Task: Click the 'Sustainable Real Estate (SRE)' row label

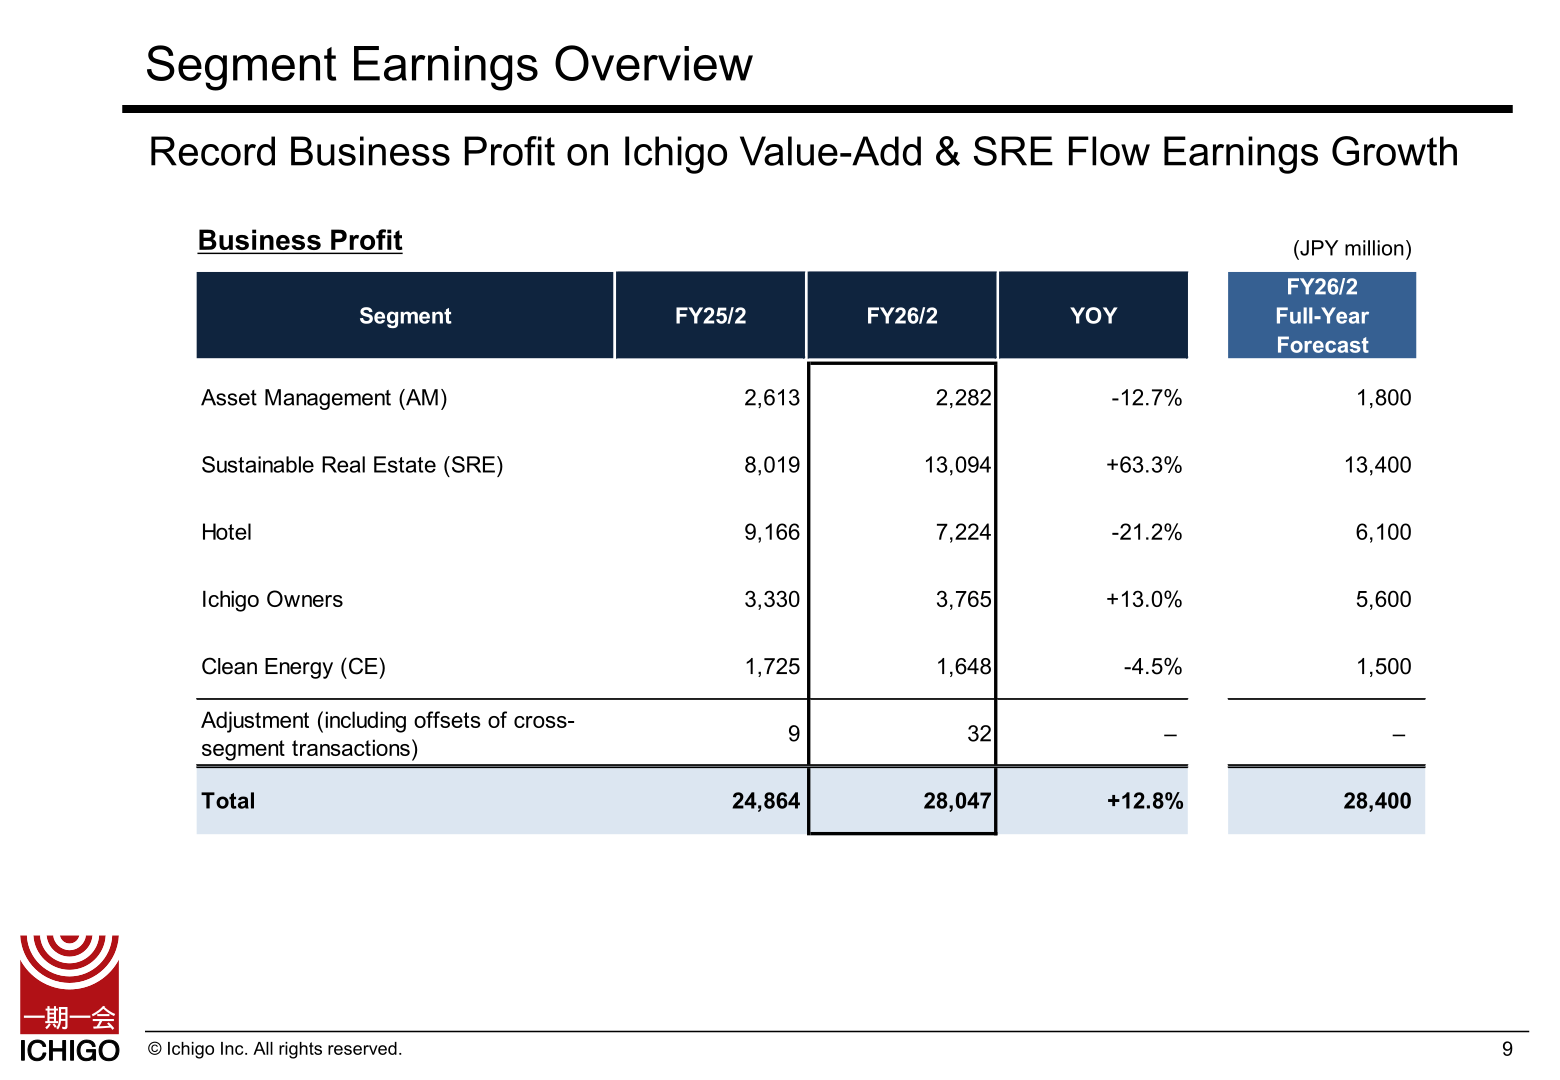Action: (352, 465)
